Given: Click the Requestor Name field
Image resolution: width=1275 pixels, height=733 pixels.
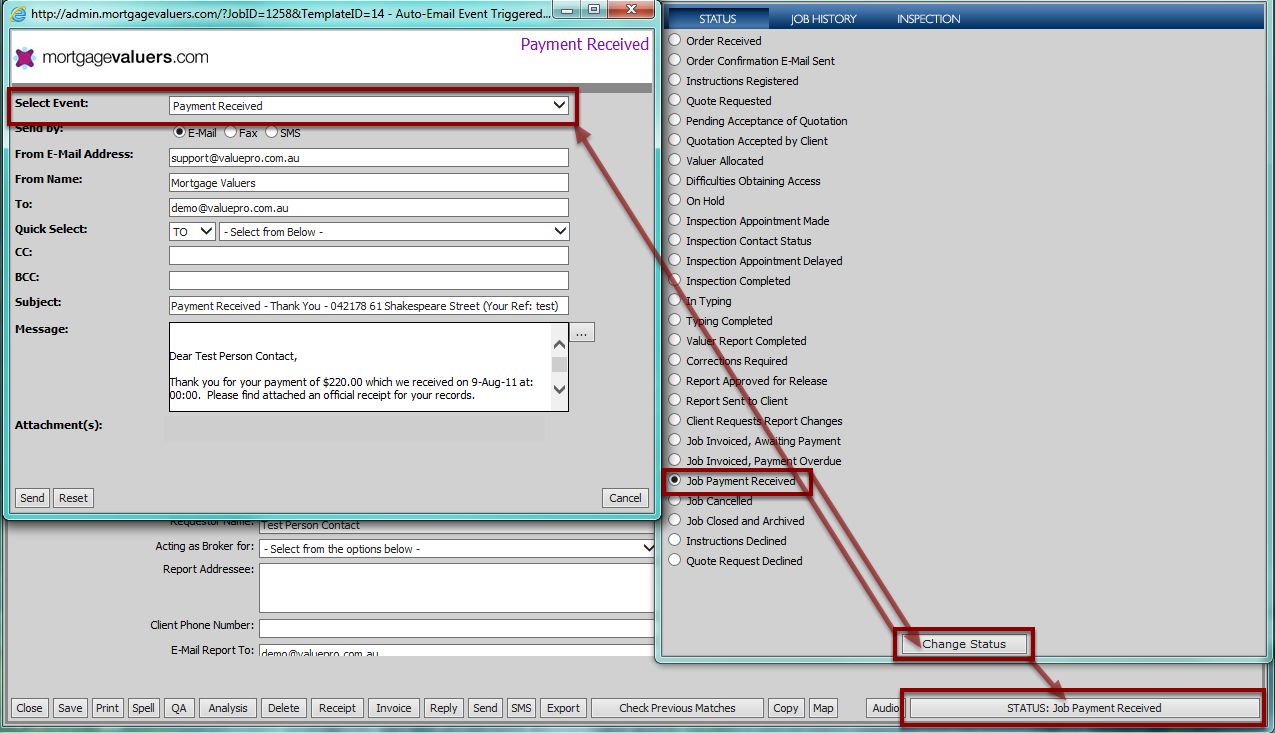Looking at the screenshot, I should coord(457,525).
